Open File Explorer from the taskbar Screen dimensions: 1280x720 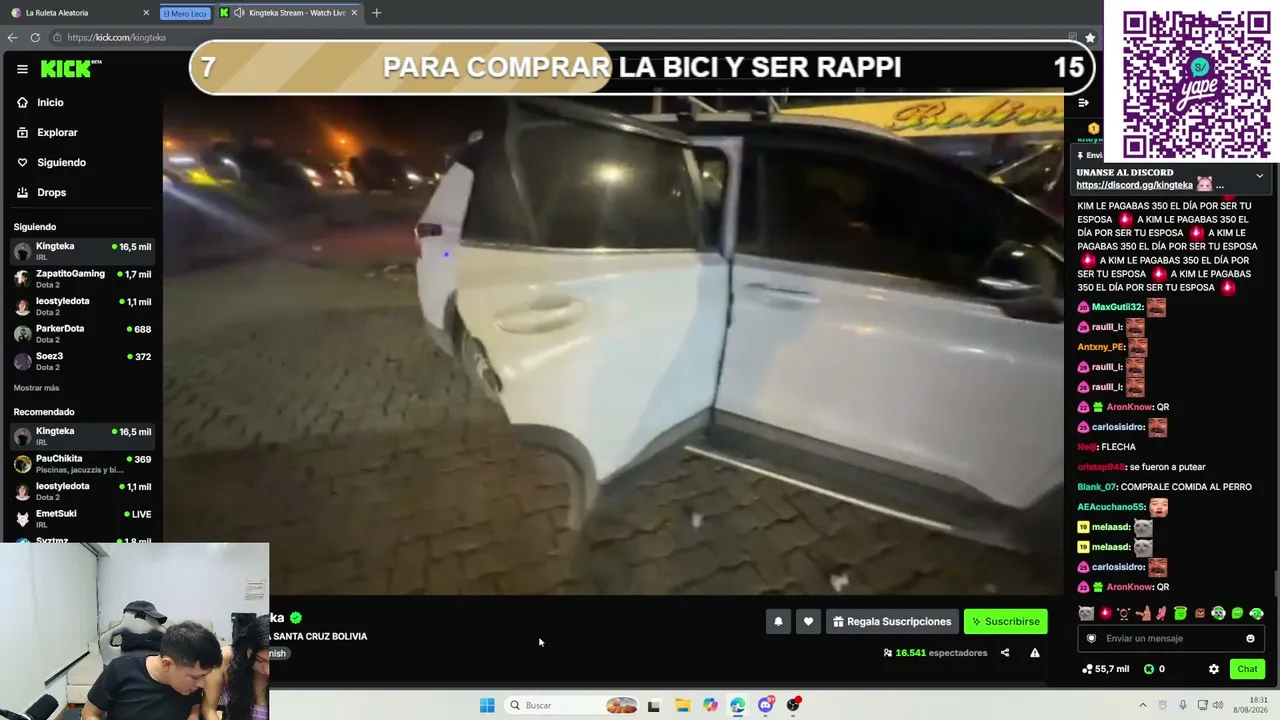coord(682,705)
